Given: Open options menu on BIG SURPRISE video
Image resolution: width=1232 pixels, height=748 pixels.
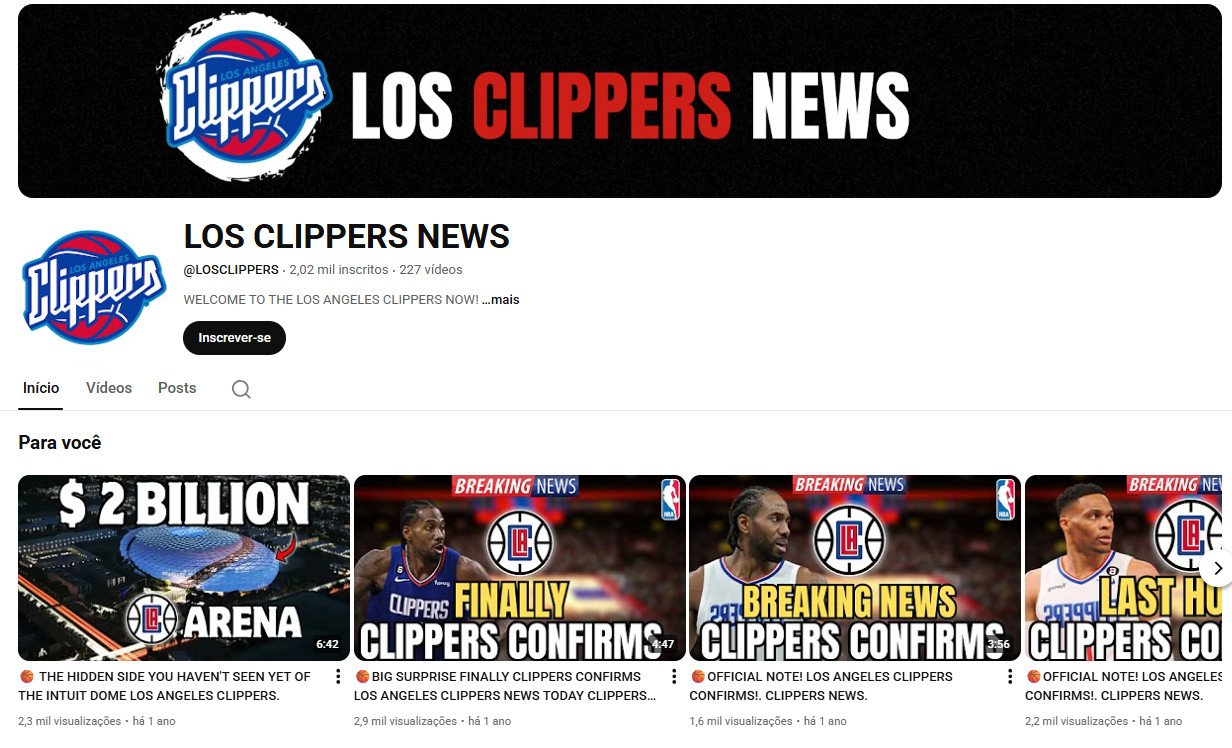Looking at the screenshot, I should pos(672,677).
